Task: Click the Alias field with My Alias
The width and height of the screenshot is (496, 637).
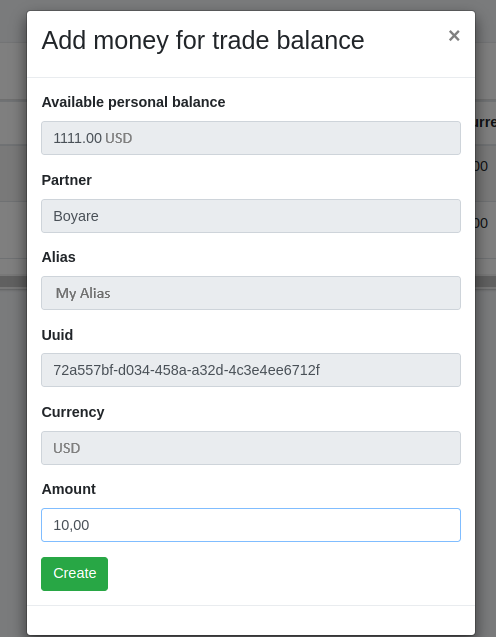Action: [251, 293]
